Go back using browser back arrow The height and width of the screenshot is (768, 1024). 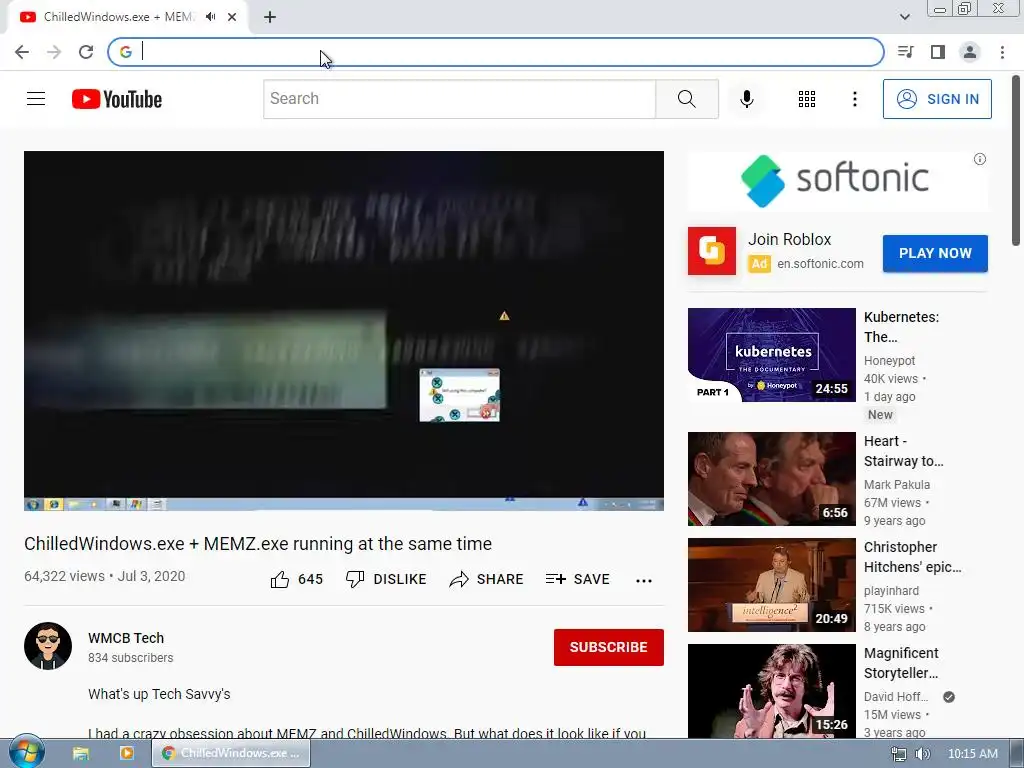click(x=22, y=52)
